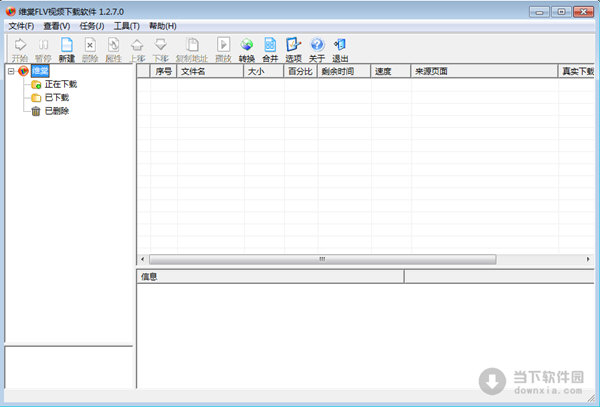Viewport: 600px width, 407px height.
Task: Click the 开始 (Start) toolbar icon
Action: point(20,49)
